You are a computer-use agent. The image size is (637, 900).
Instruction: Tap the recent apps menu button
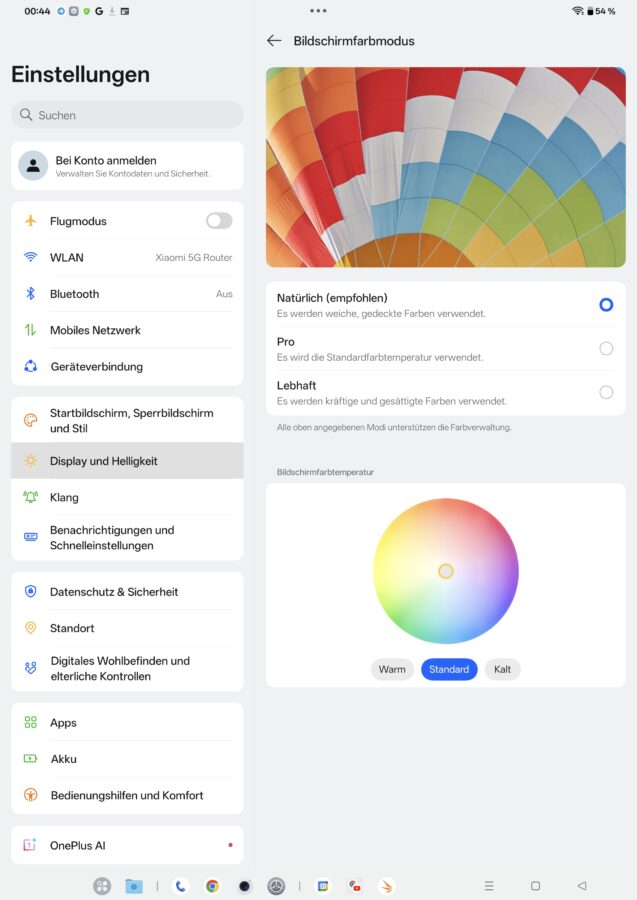pos(489,886)
